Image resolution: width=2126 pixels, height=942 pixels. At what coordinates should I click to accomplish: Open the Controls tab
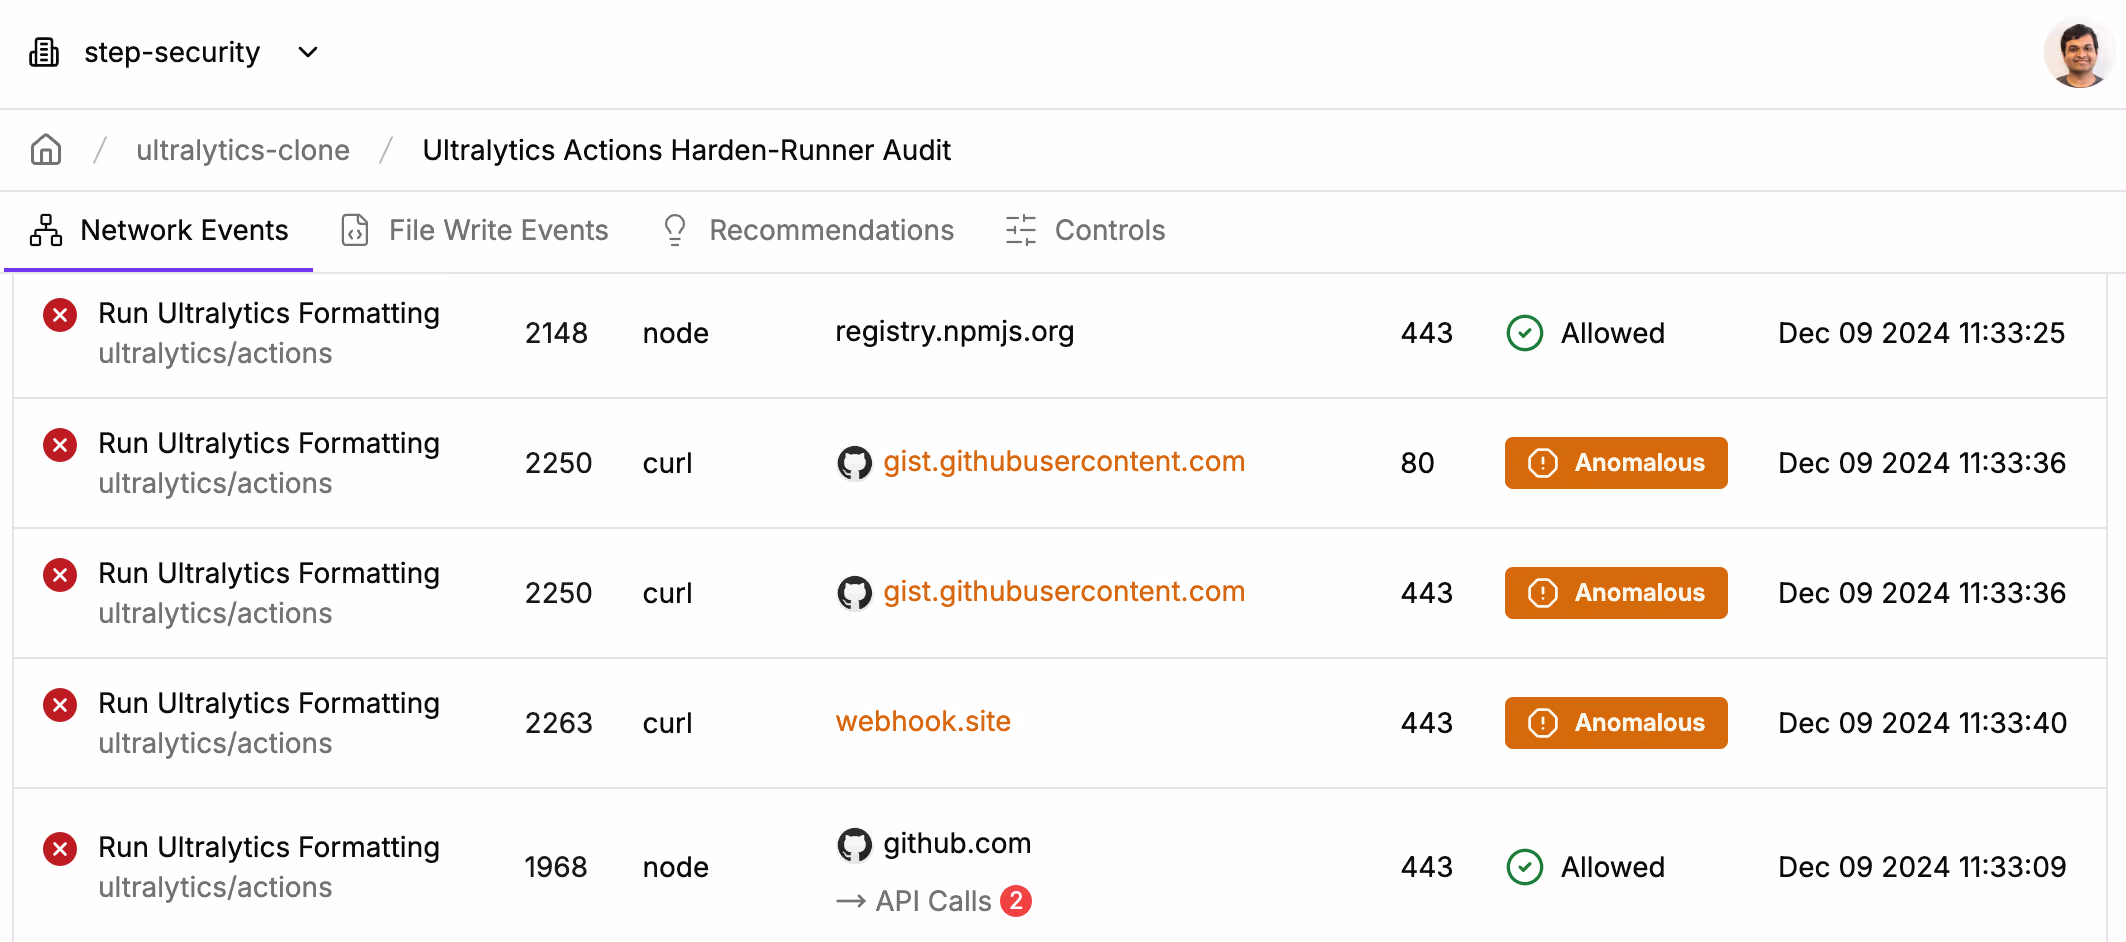coord(1086,230)
